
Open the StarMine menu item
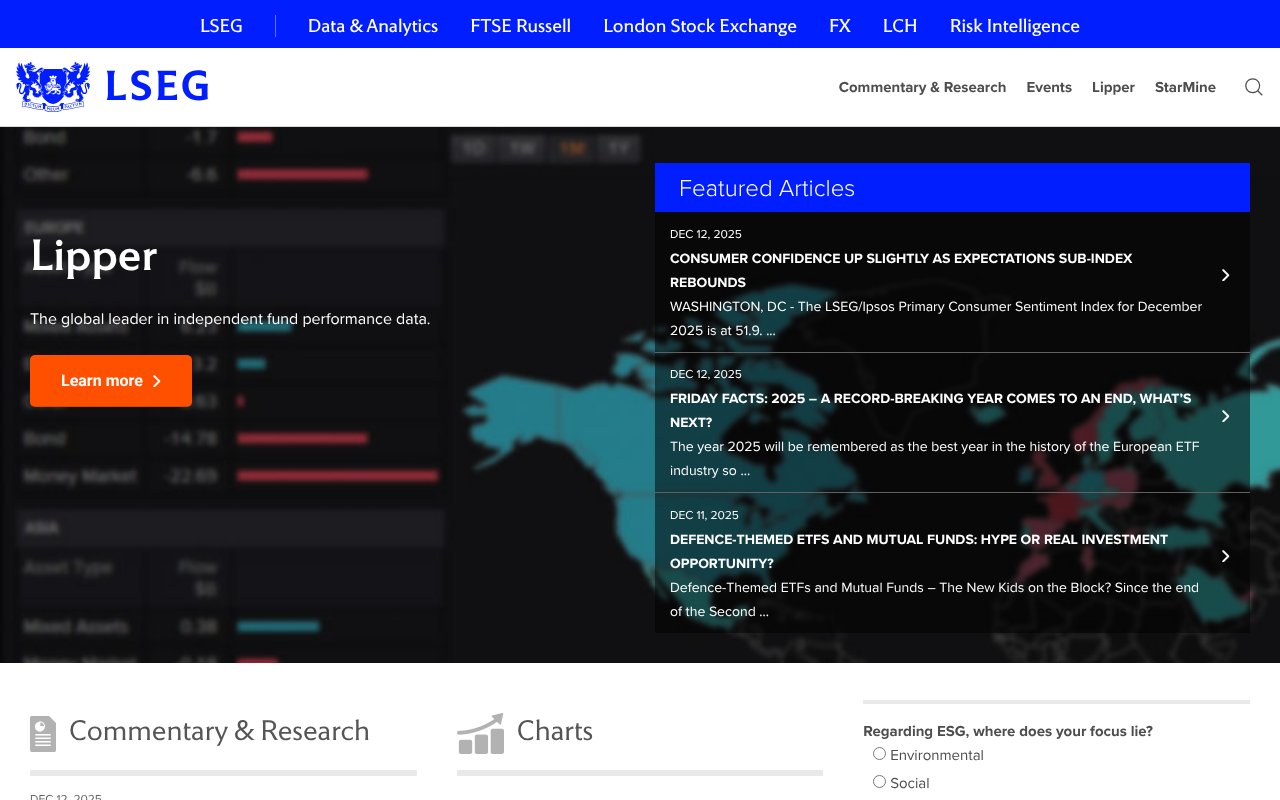pyautogui.click(x=1185, y=87)
